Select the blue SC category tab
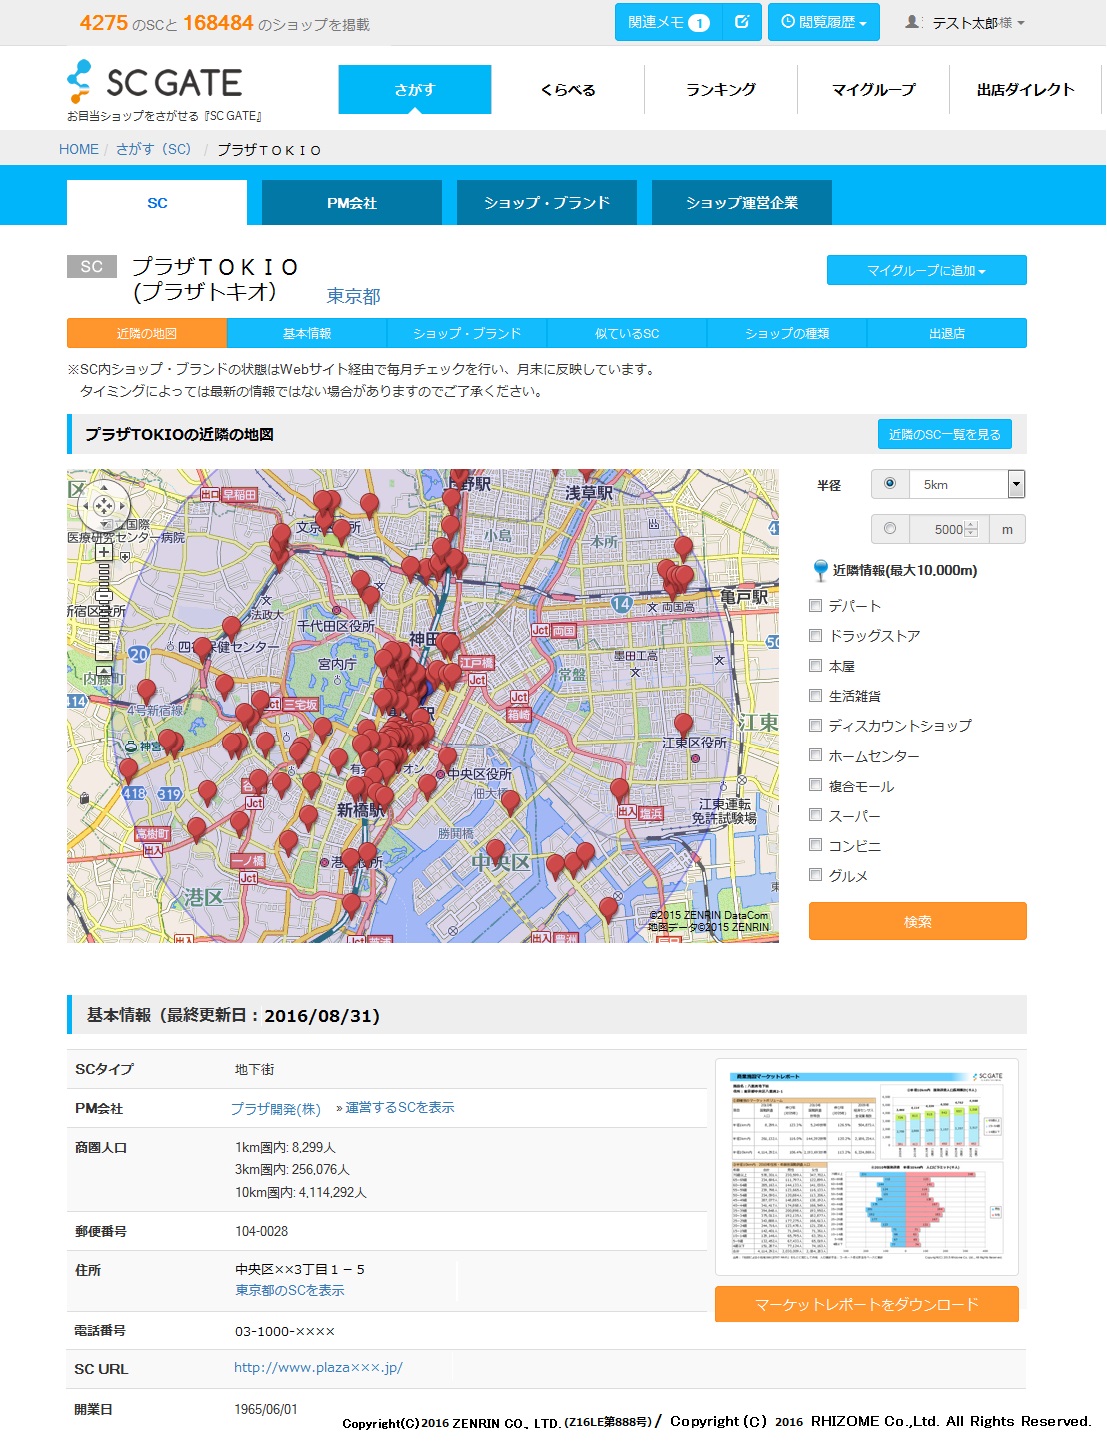The image size is (1107, 1450). tap(157, 203)
